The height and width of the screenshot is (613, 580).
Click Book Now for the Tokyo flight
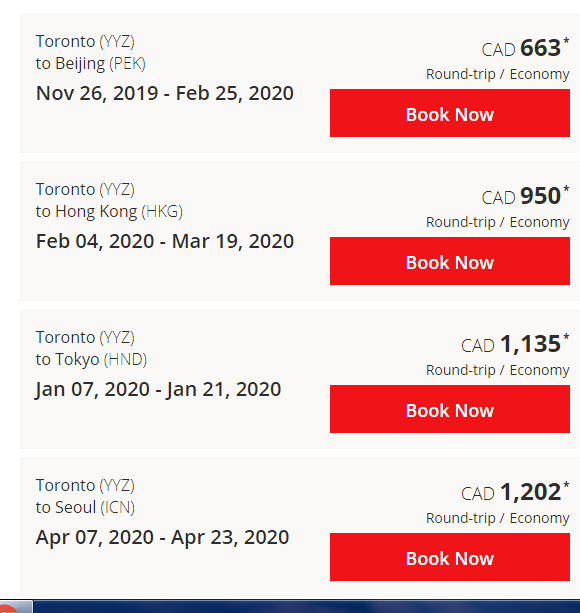[x=449, y=409]
